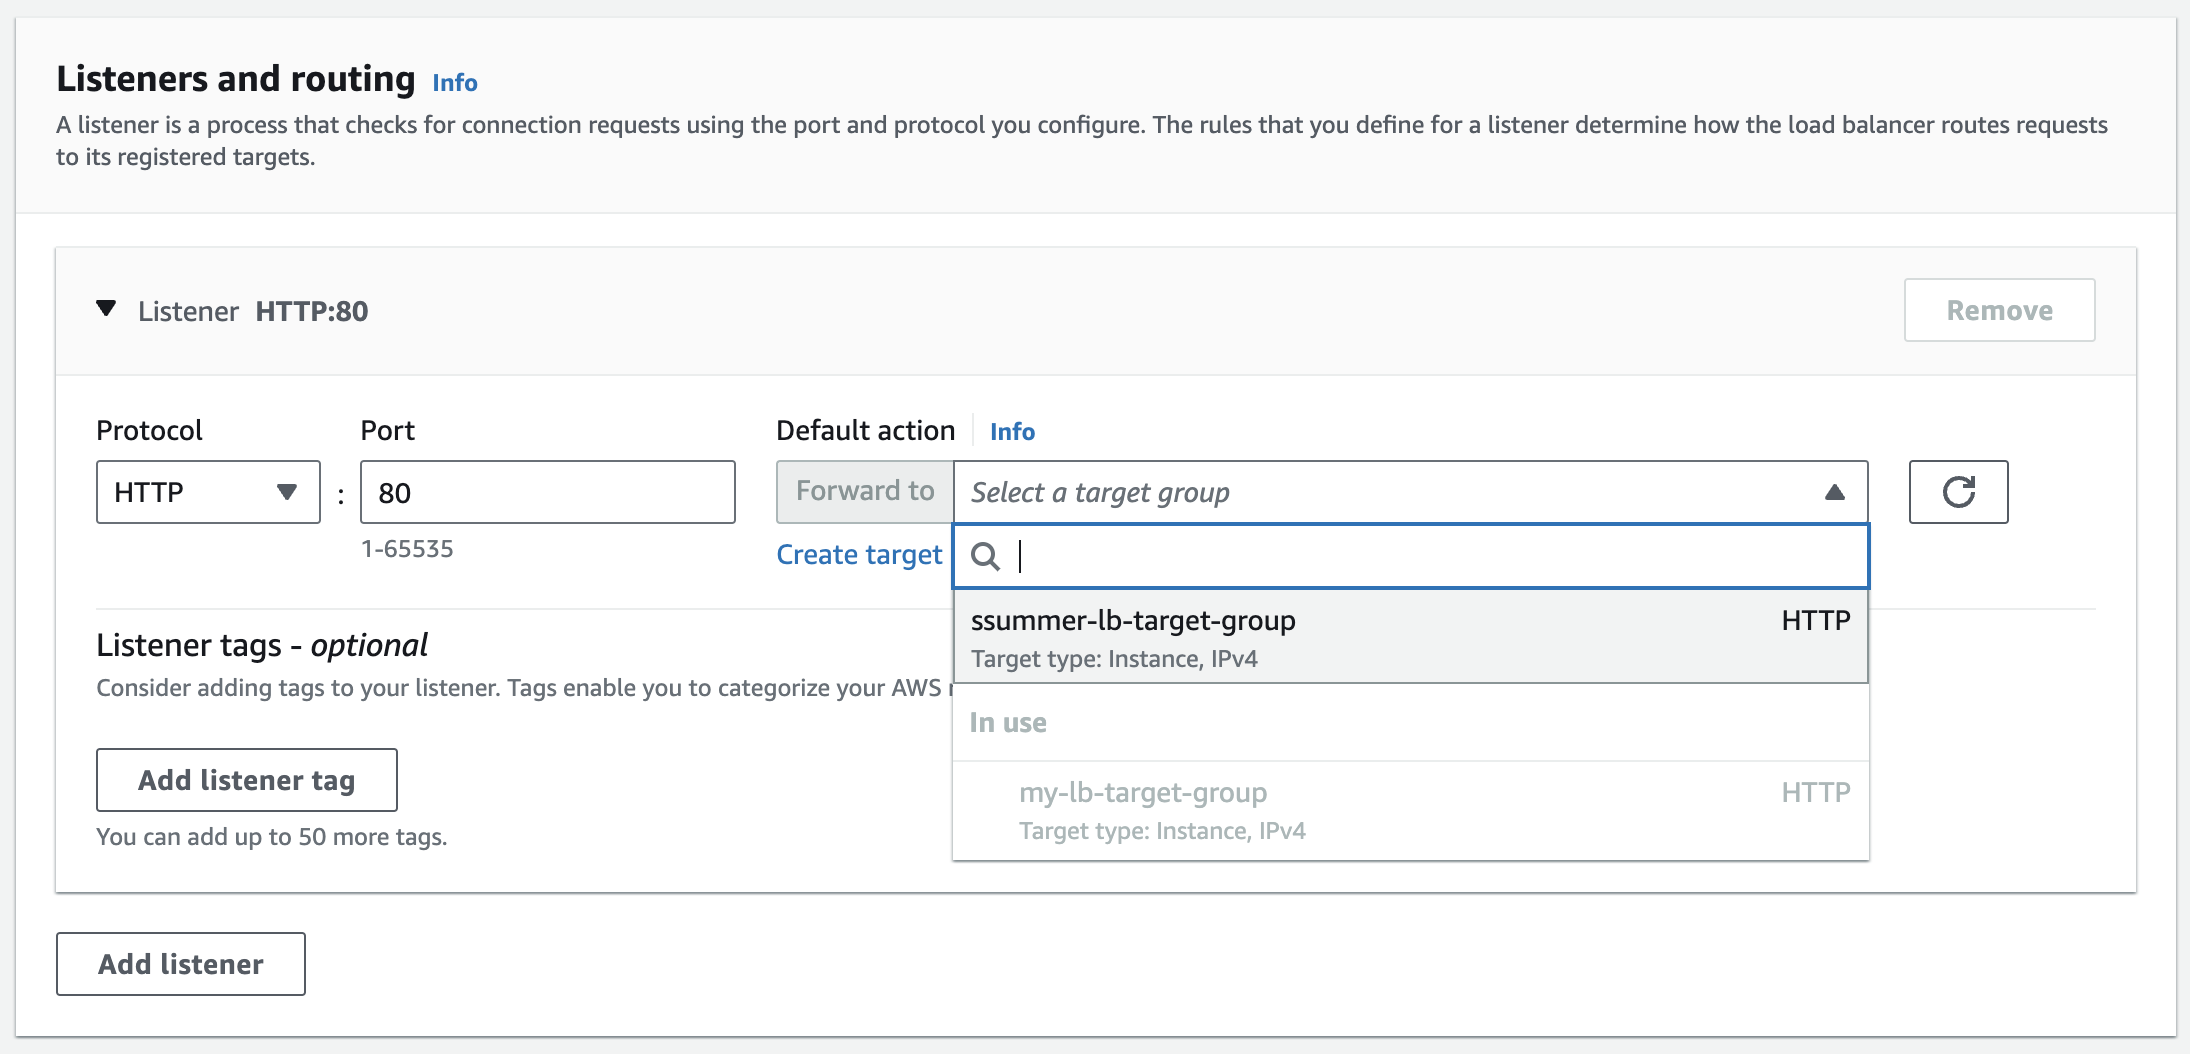The height and width of the screenshot is (1054, 2190).
Task: Click the 'In use' group header
Action: click(x=1008, y=723)
